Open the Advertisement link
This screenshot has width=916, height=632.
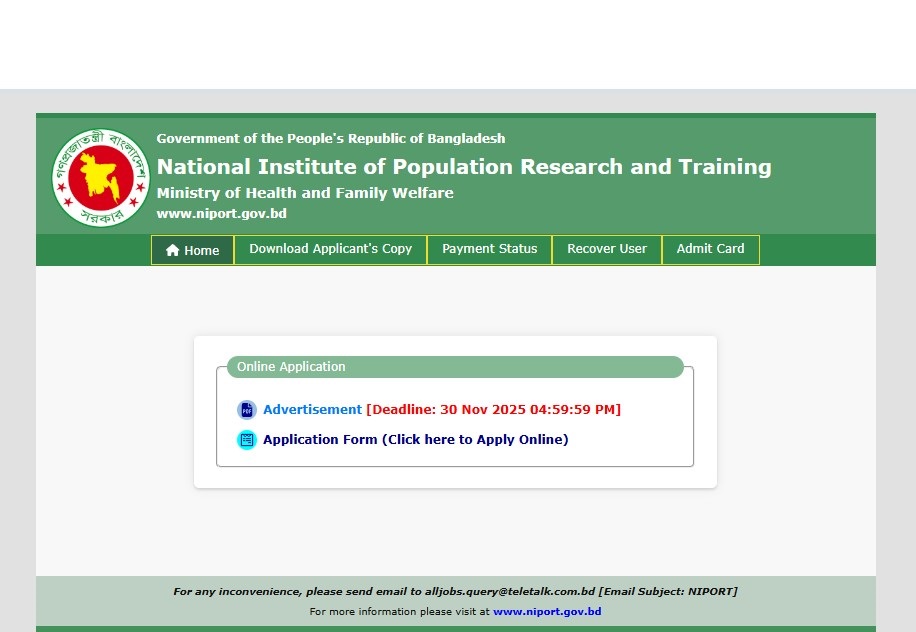[x=312, y=410]
